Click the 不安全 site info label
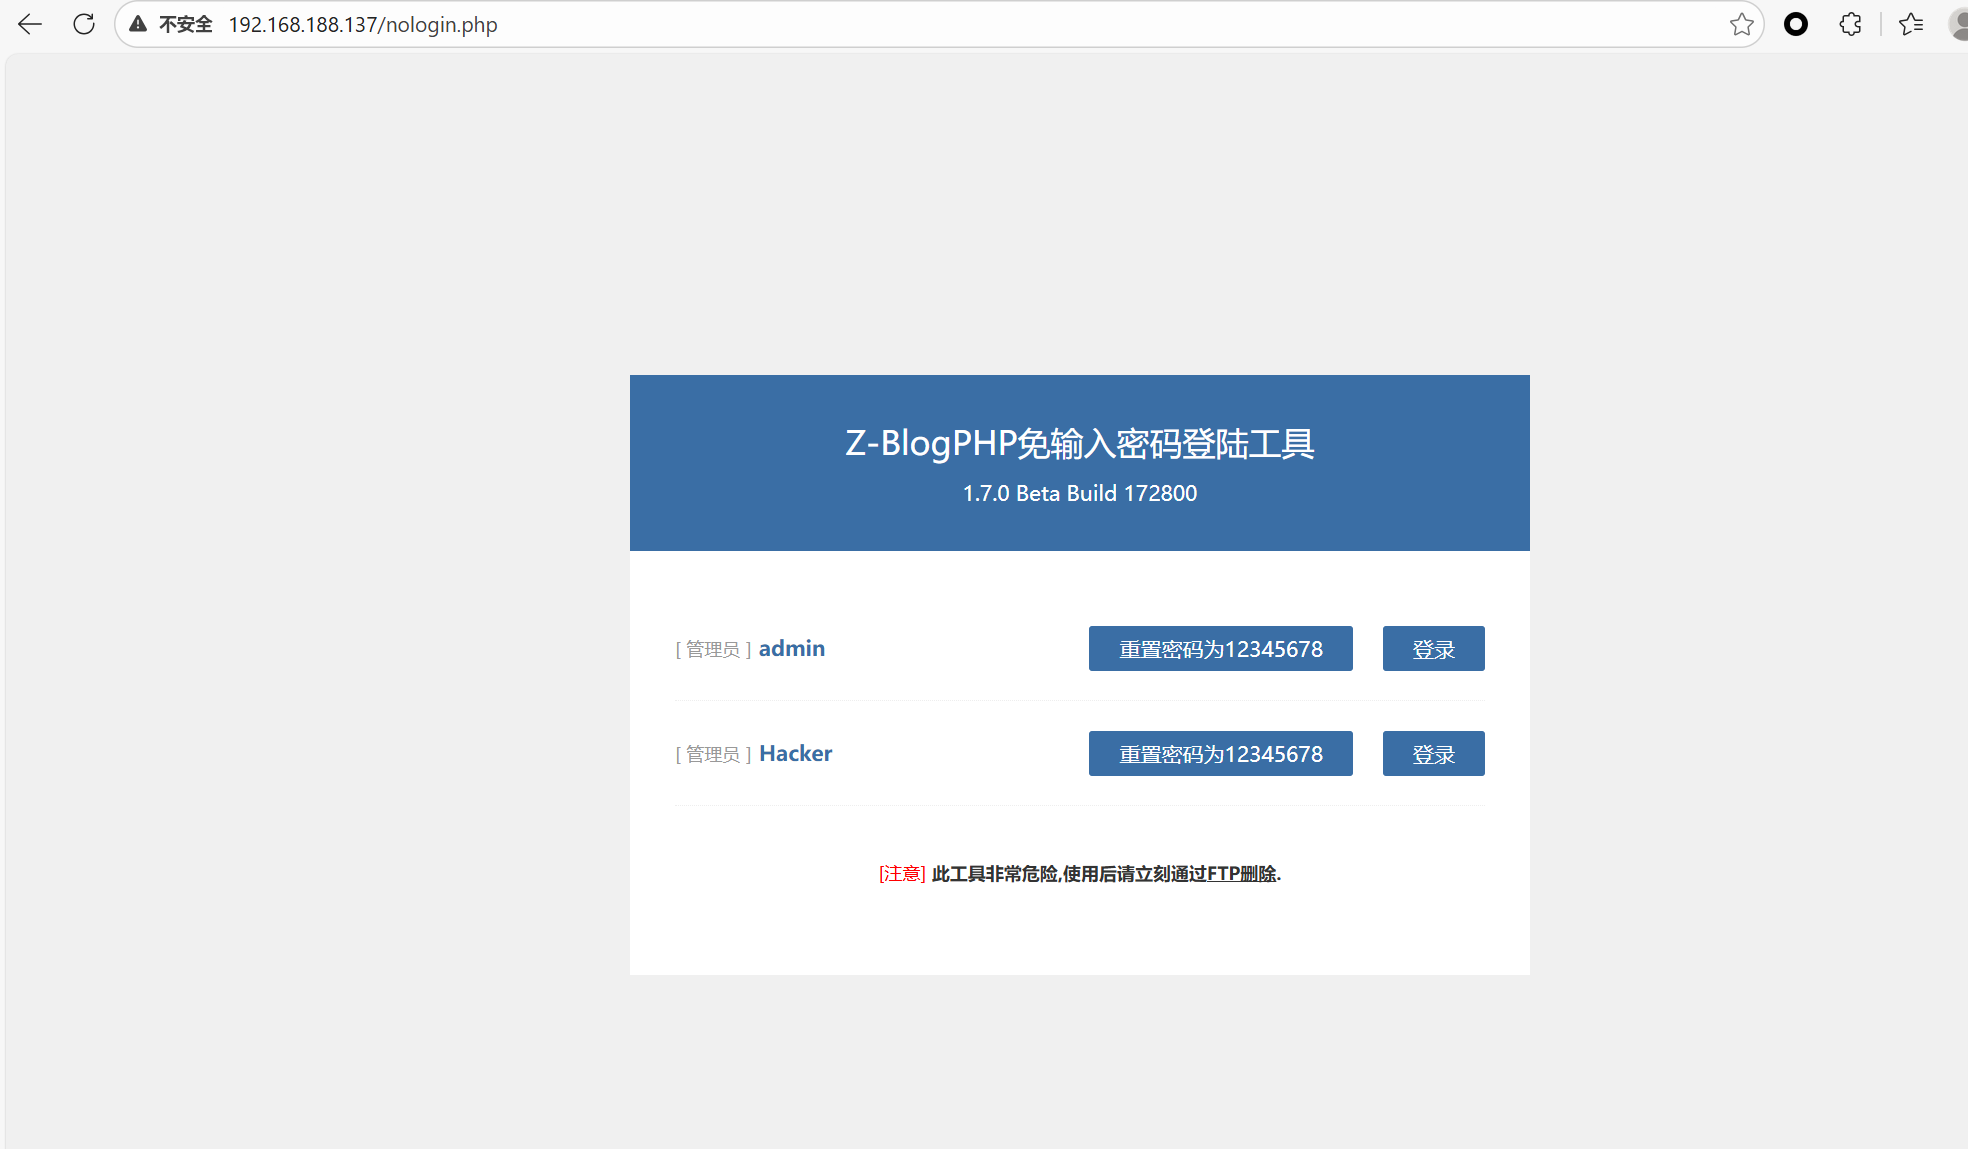1968x1149 pixels. click(x=186, y=24)
